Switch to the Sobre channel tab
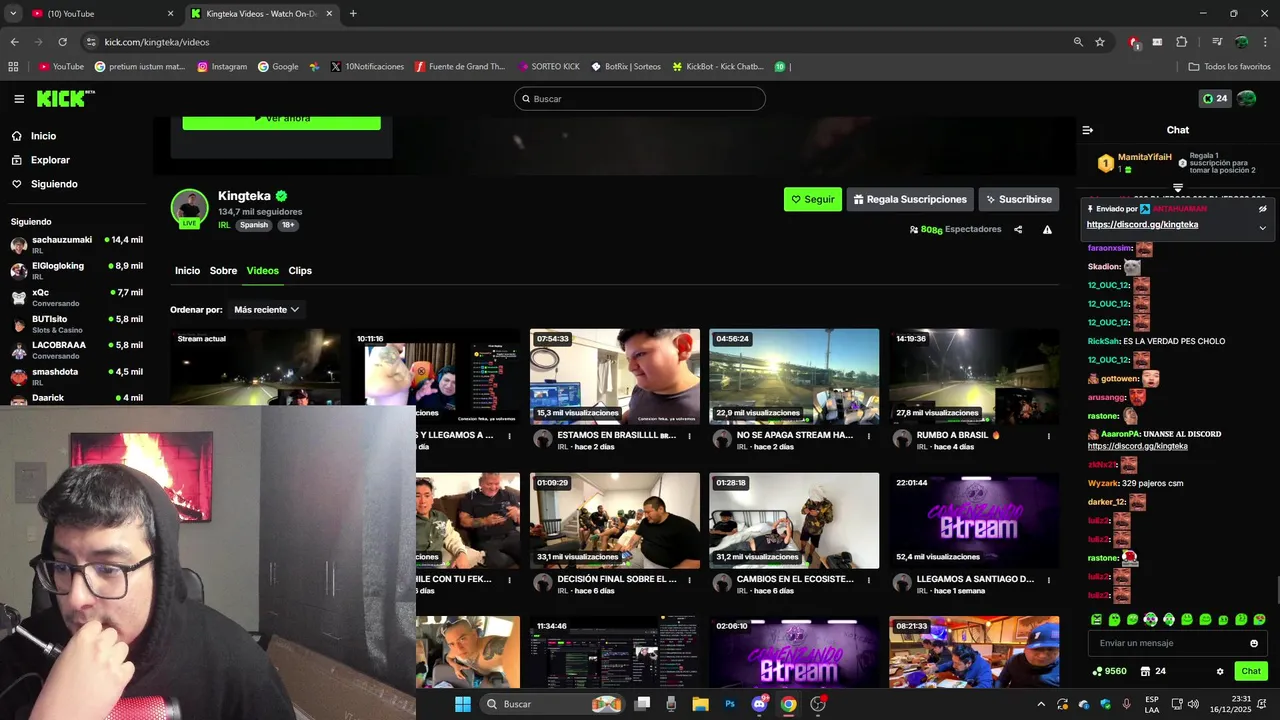This screenshot has height=720, width=1280. (x=223, y=271)
